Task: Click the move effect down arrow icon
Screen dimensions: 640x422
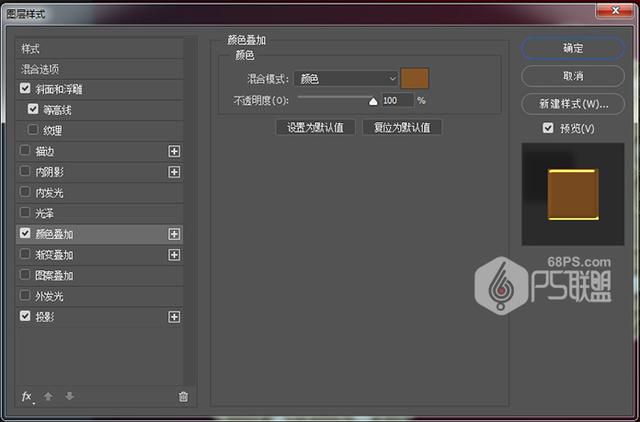Action: pyautogui.click(x=69, y=396)
